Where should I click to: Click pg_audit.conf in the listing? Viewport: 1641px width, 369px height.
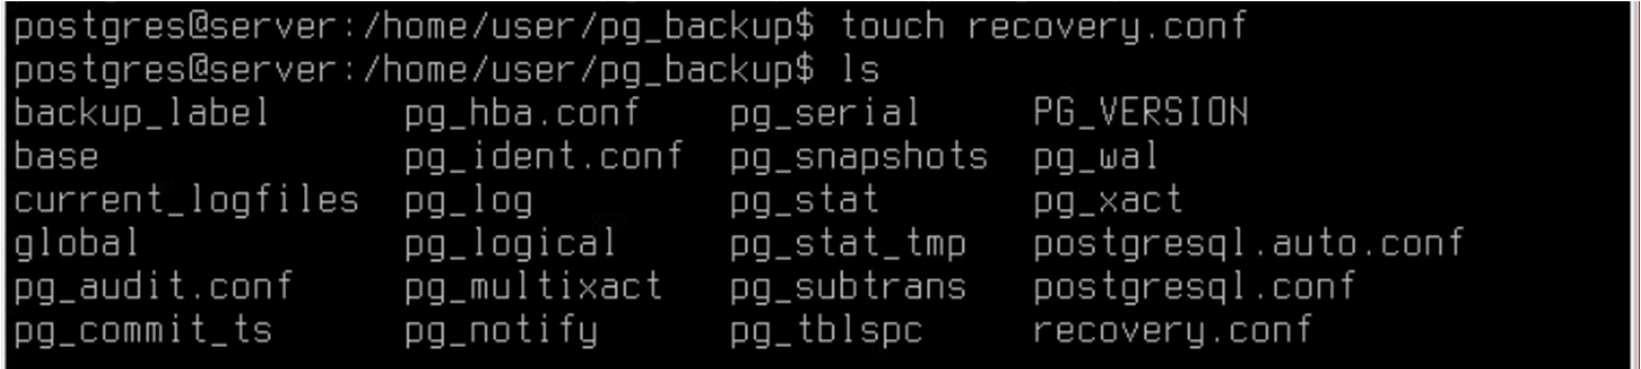(x=153, y=287)
